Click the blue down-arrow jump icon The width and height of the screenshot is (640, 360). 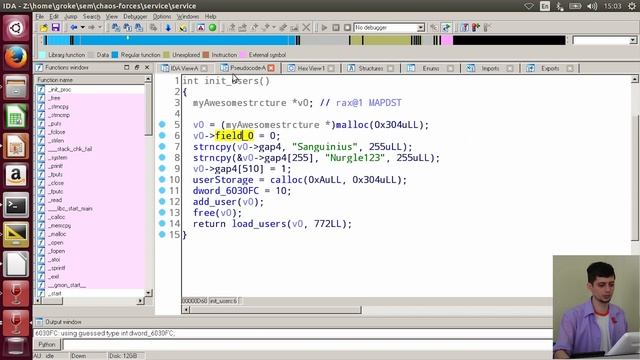click(168, 28)
